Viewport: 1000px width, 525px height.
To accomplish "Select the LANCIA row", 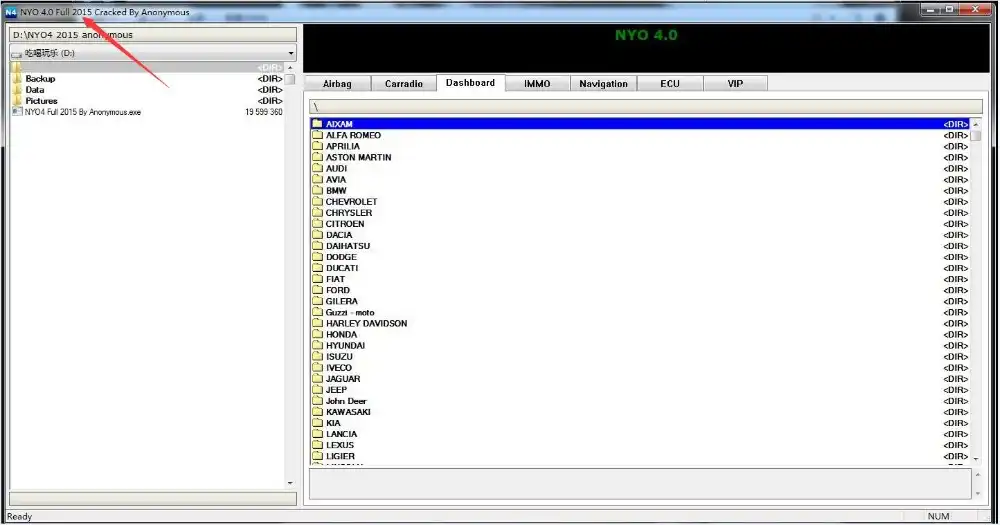I will (x=640, y=434).
